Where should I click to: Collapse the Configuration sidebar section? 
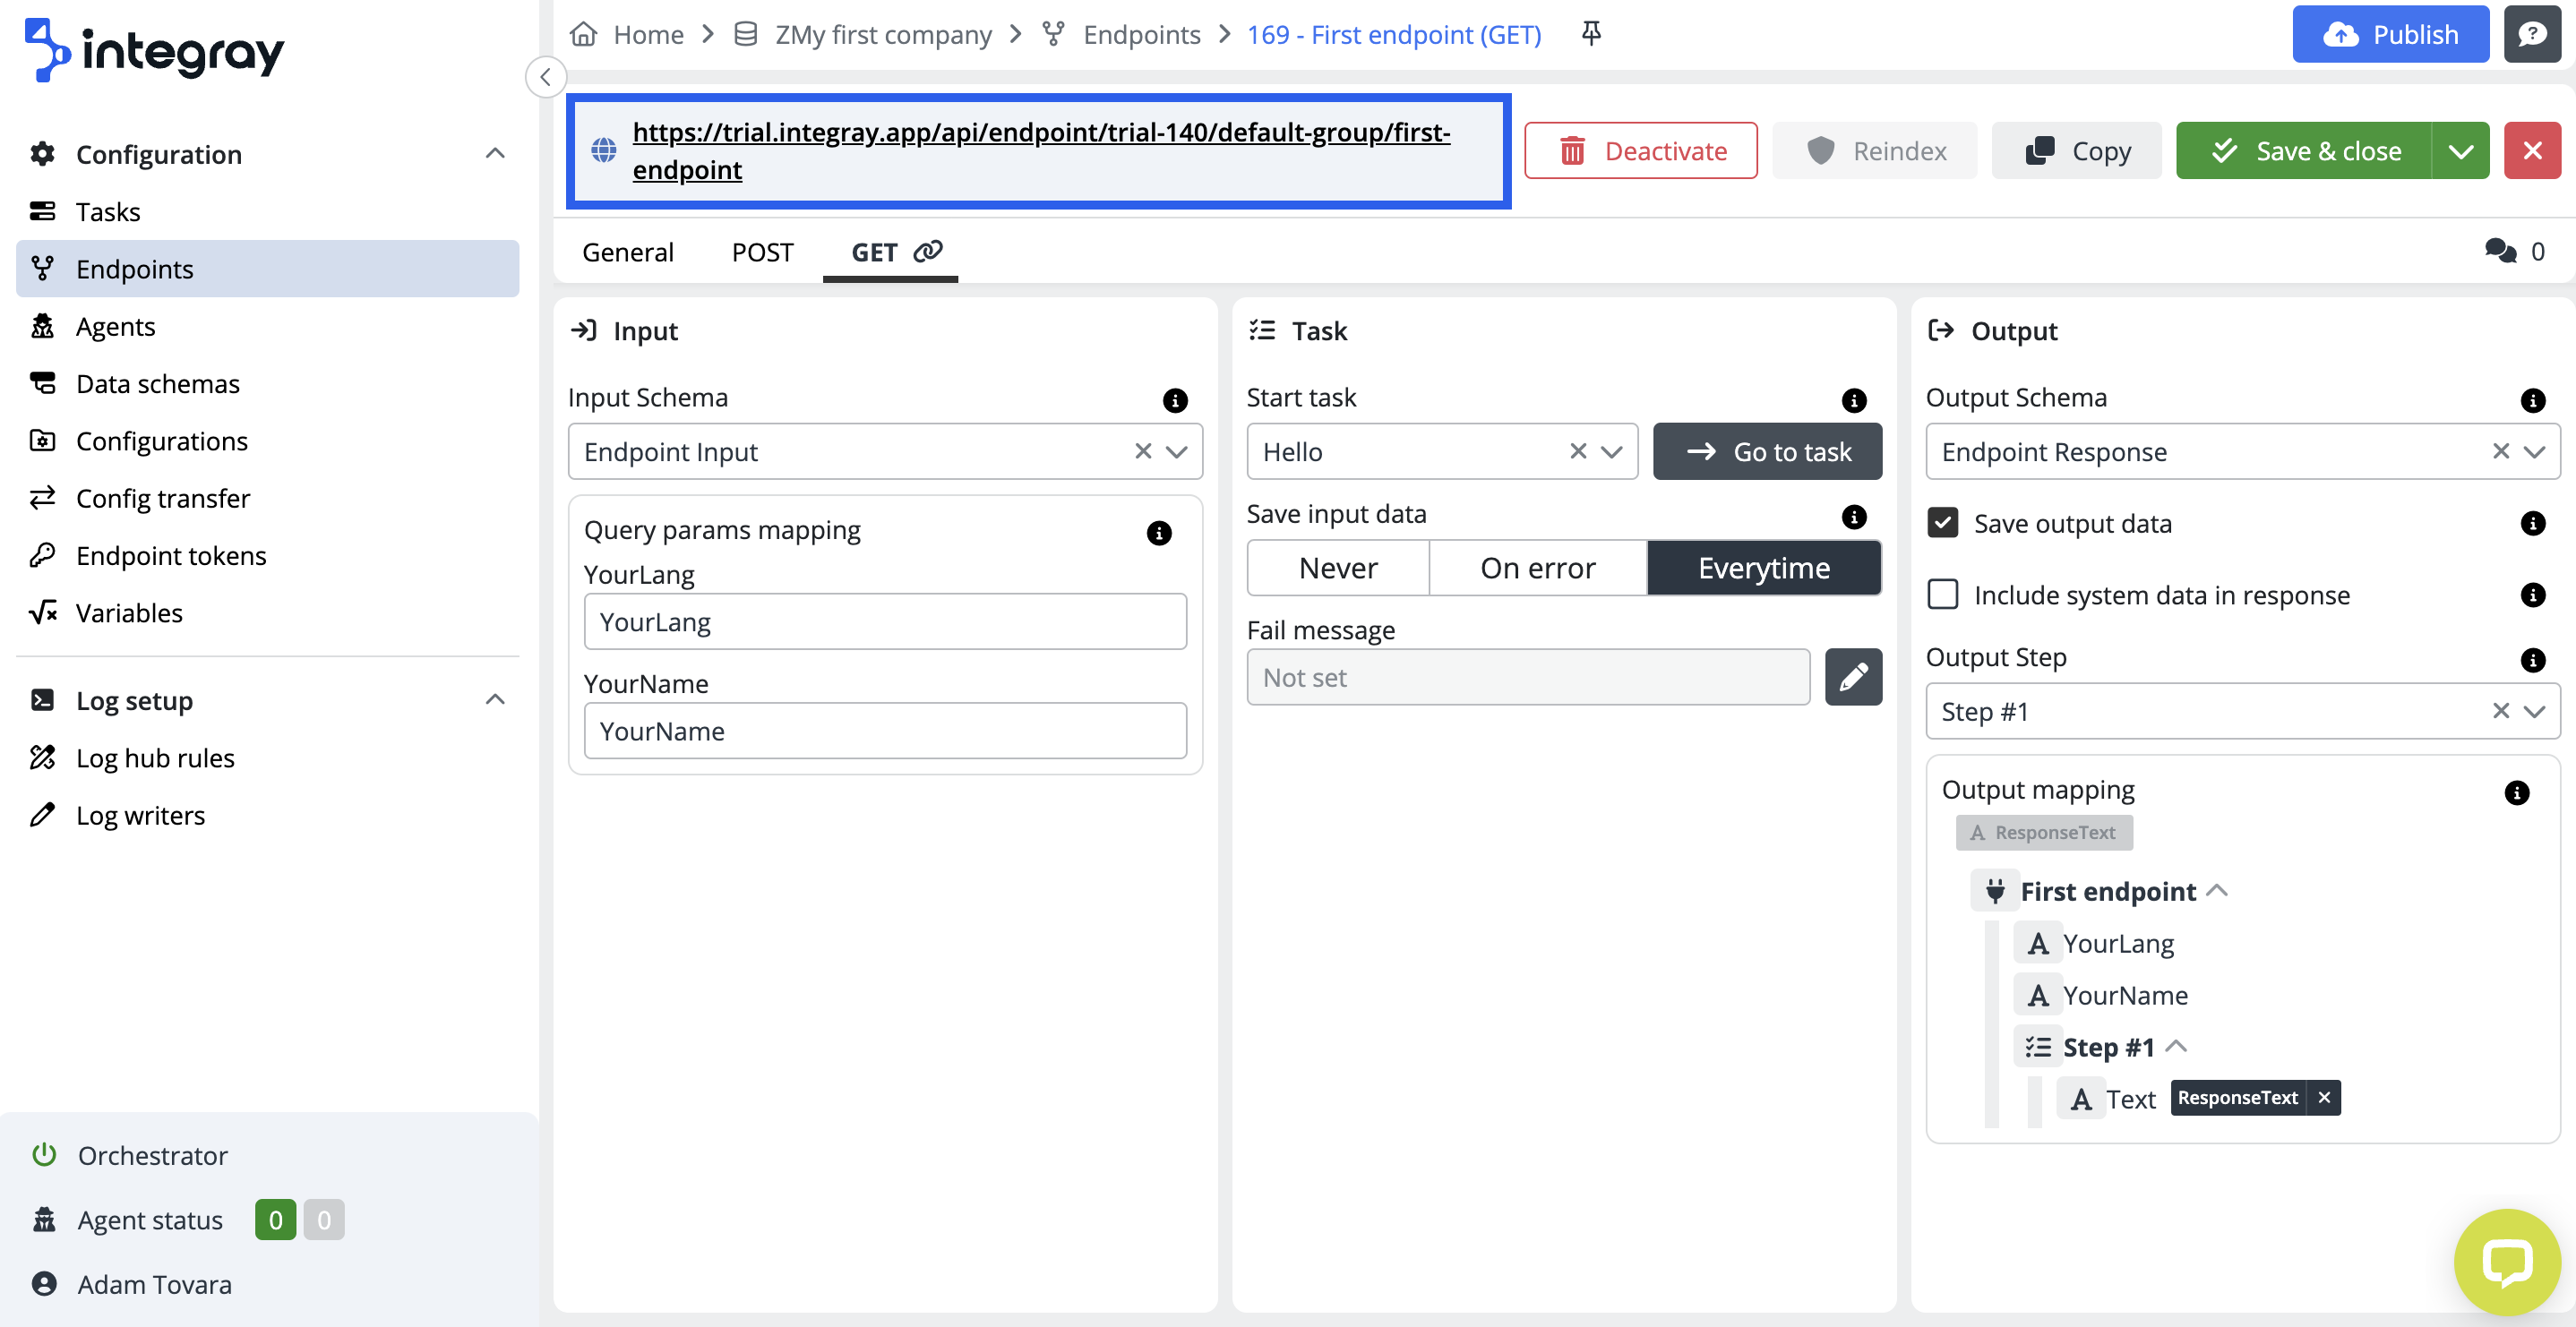(x=495, y=154)
